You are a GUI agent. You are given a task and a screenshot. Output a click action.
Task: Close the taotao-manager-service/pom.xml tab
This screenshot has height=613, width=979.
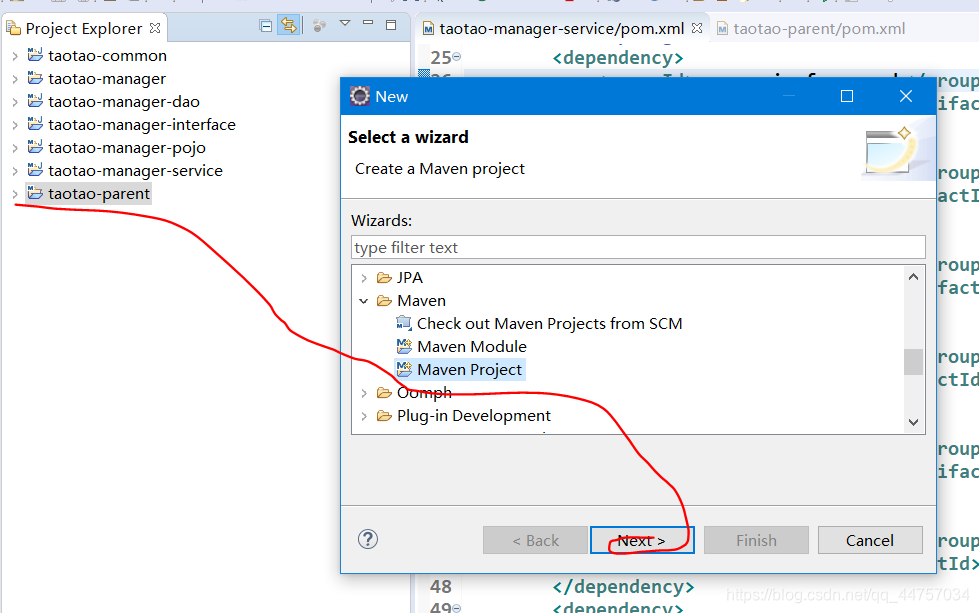(x=697, y=28)
